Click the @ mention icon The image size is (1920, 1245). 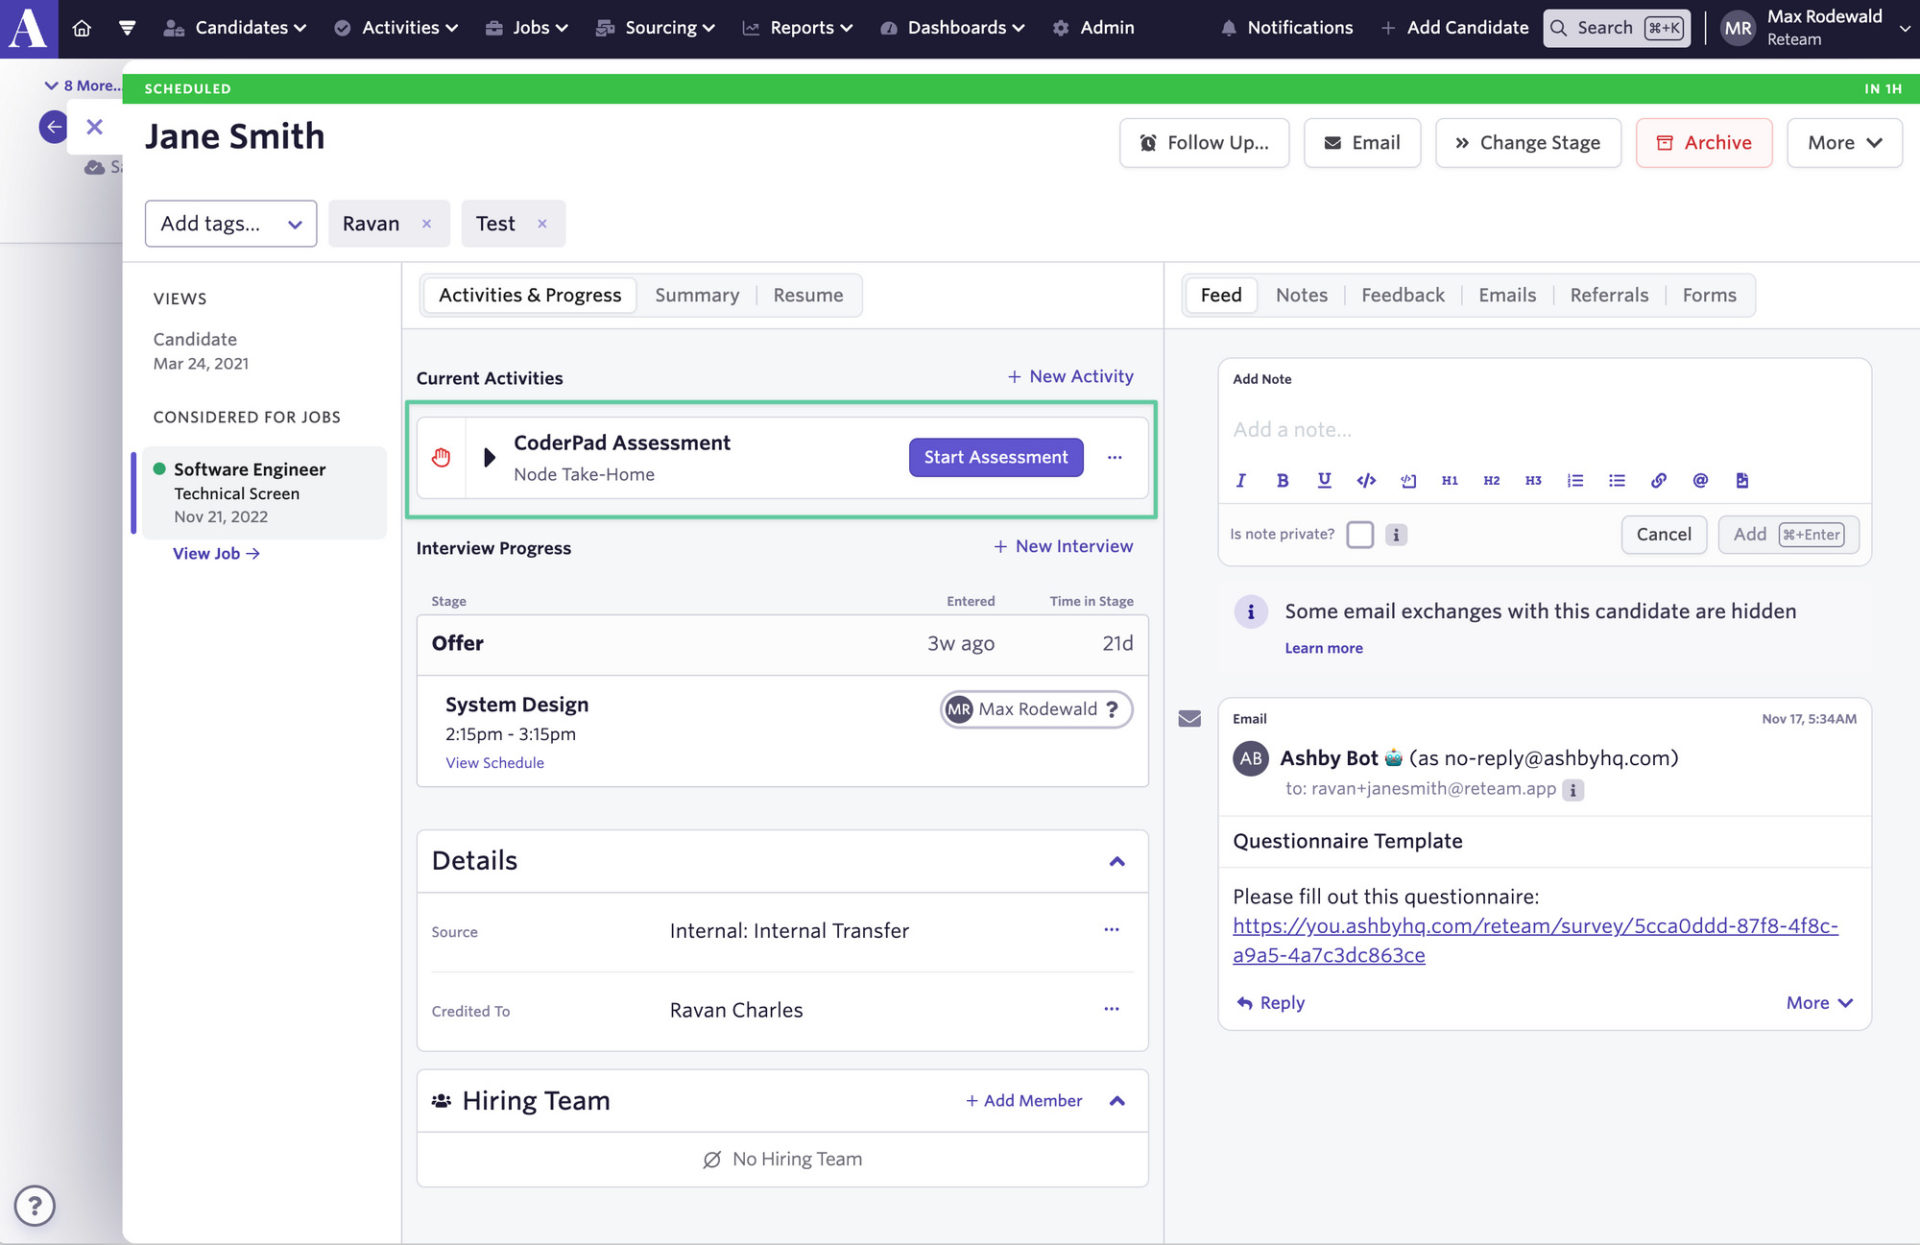pos(1700,481)
